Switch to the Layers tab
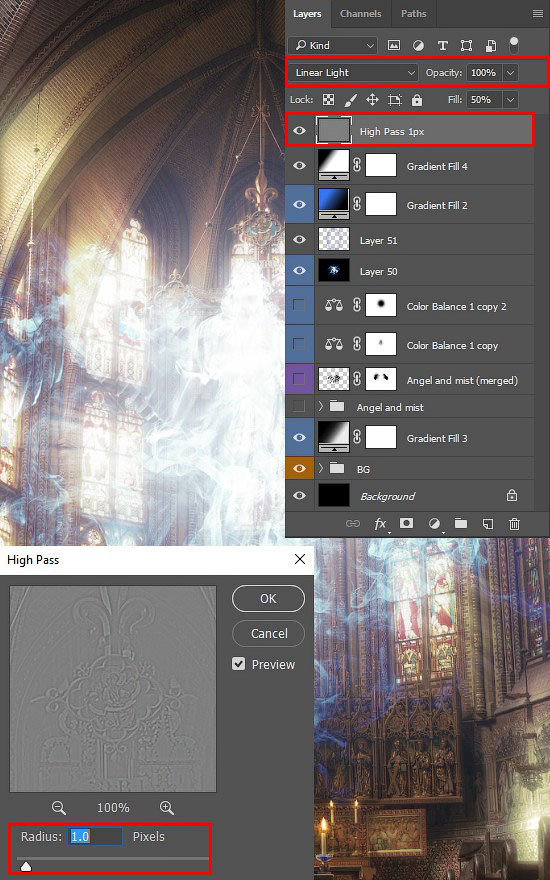Viewport: 550px width, 880px height. point(307,14)
